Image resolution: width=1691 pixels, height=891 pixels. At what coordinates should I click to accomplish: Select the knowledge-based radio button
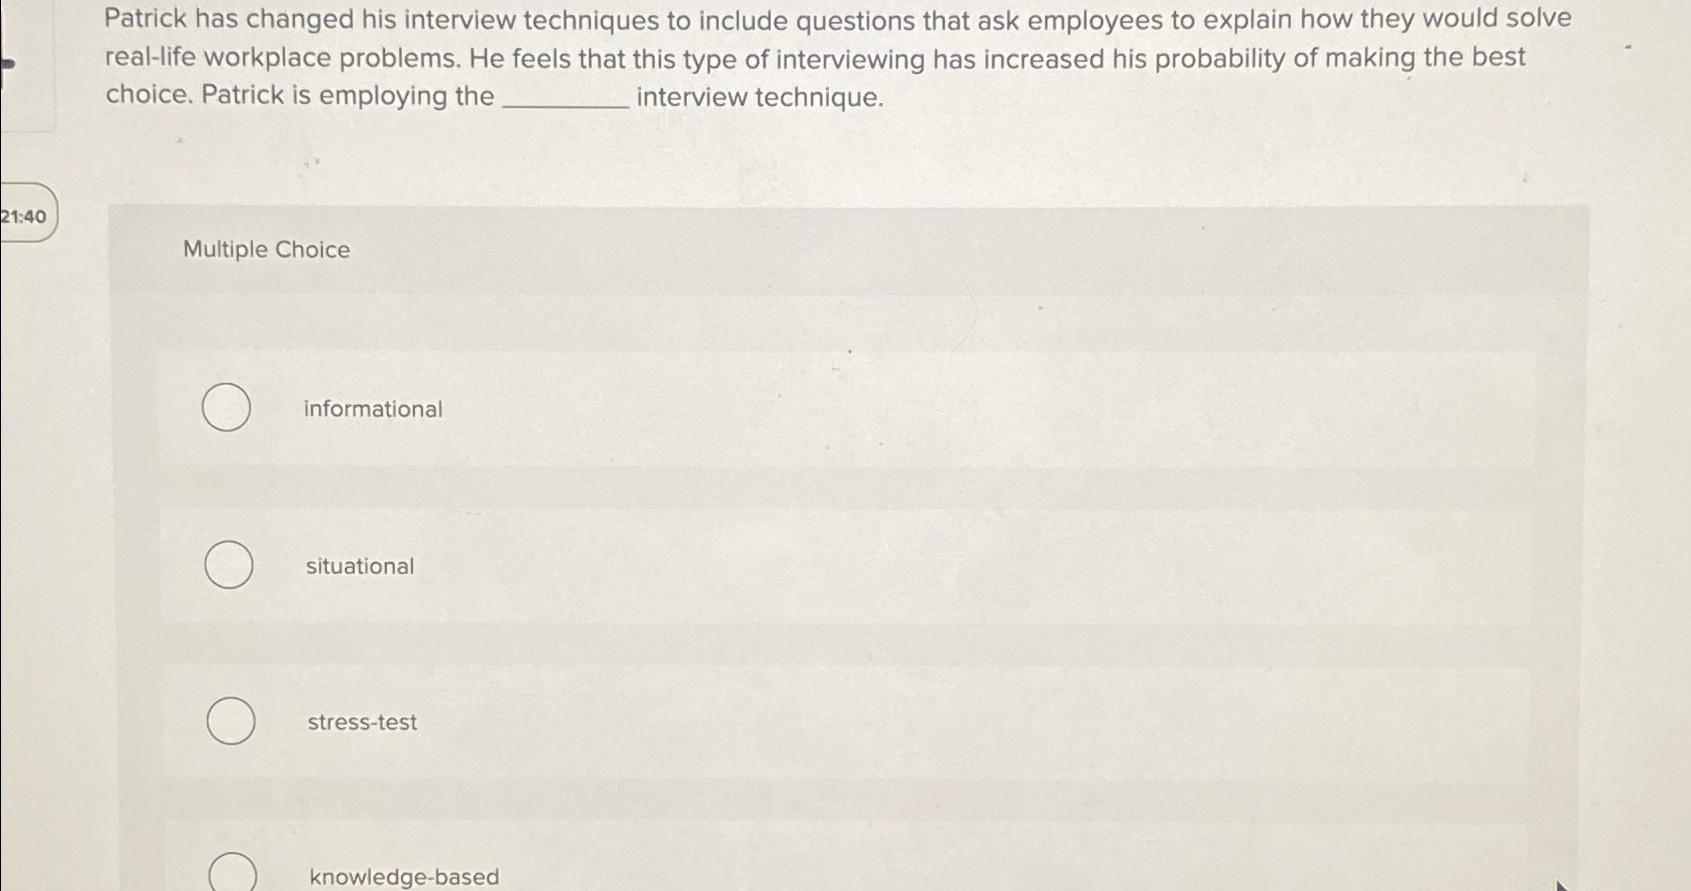click(232, 873)
